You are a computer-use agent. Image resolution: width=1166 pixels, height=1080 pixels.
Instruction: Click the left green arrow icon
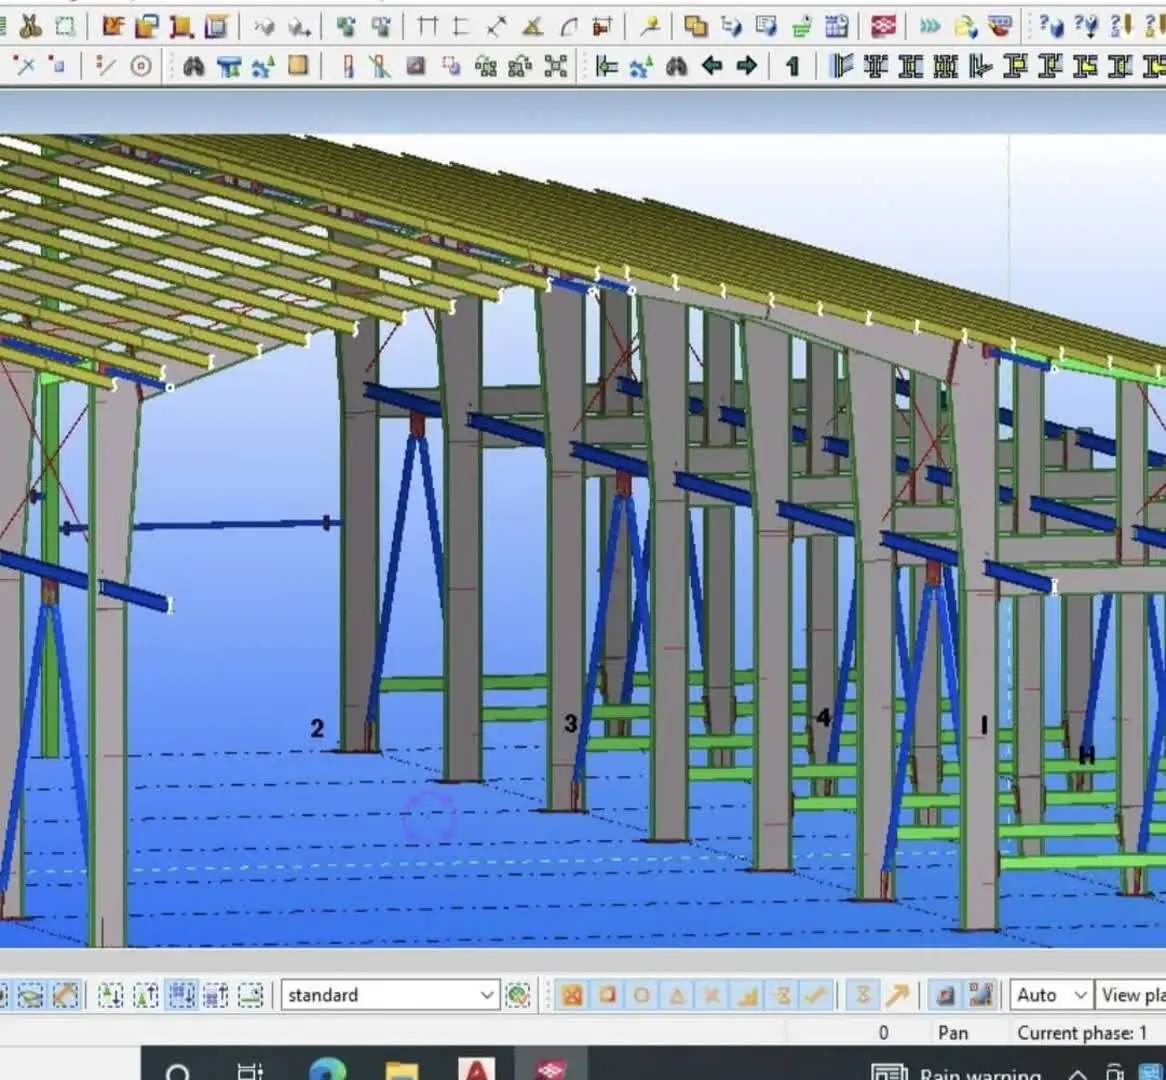point(712,67)
